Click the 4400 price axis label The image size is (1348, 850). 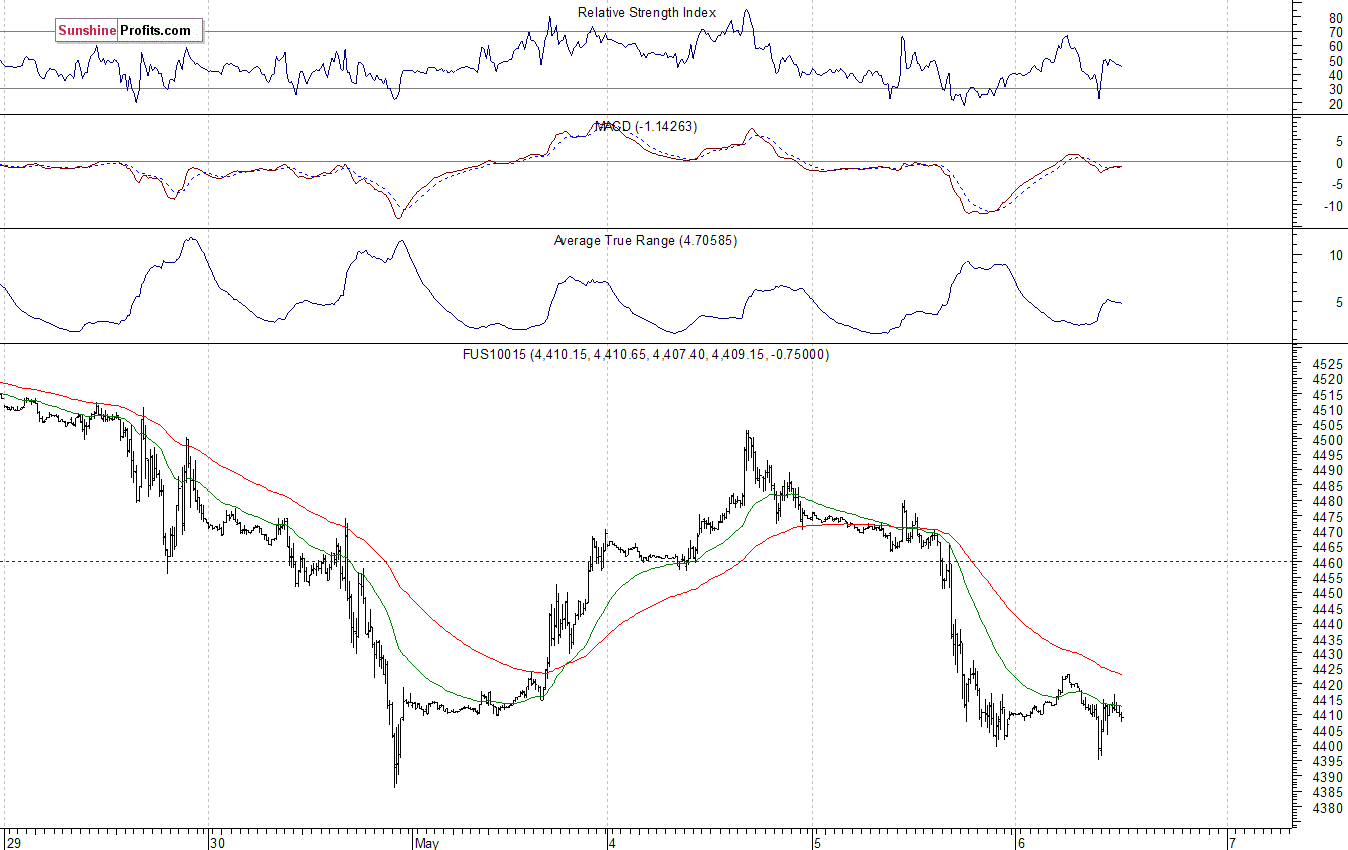pyautogui.click(x=1327, y=747)
